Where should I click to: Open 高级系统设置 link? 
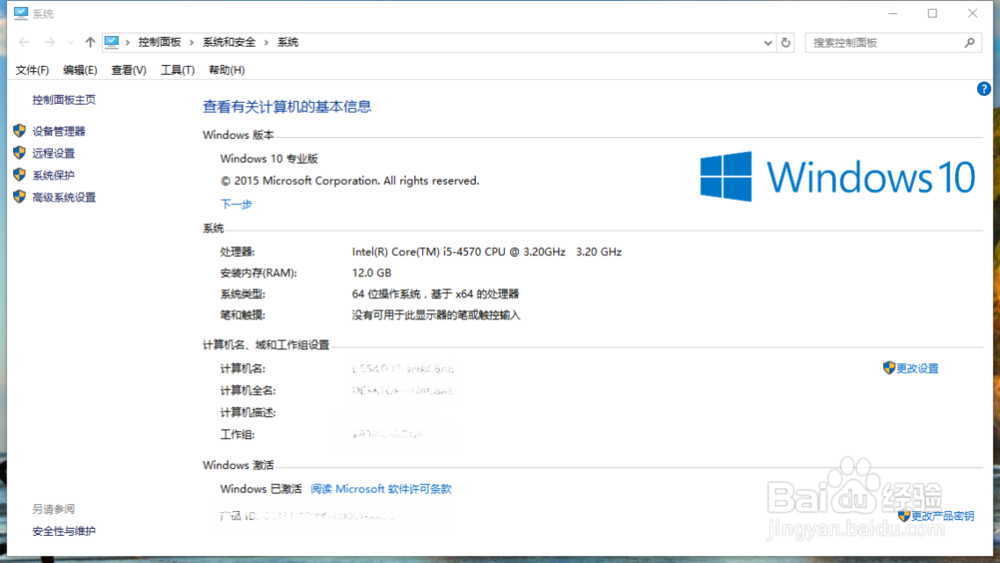tap(64, 198)
